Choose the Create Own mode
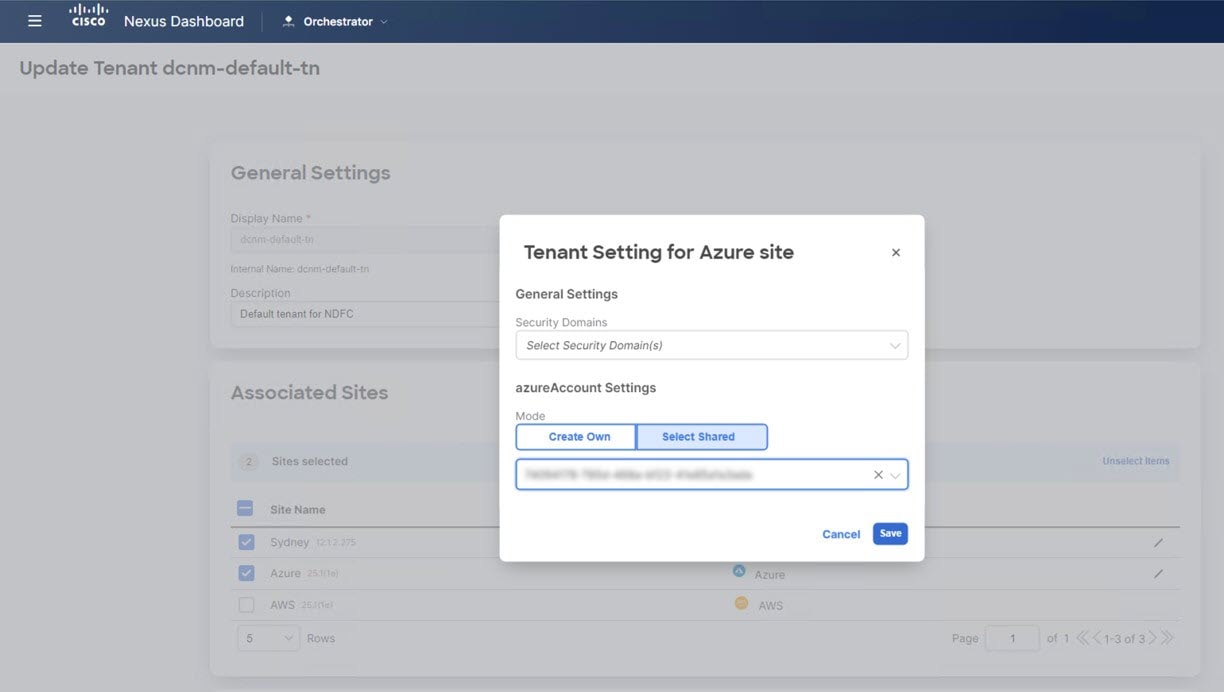Viewport: 1224px width, 692px height. pos(576,437)
